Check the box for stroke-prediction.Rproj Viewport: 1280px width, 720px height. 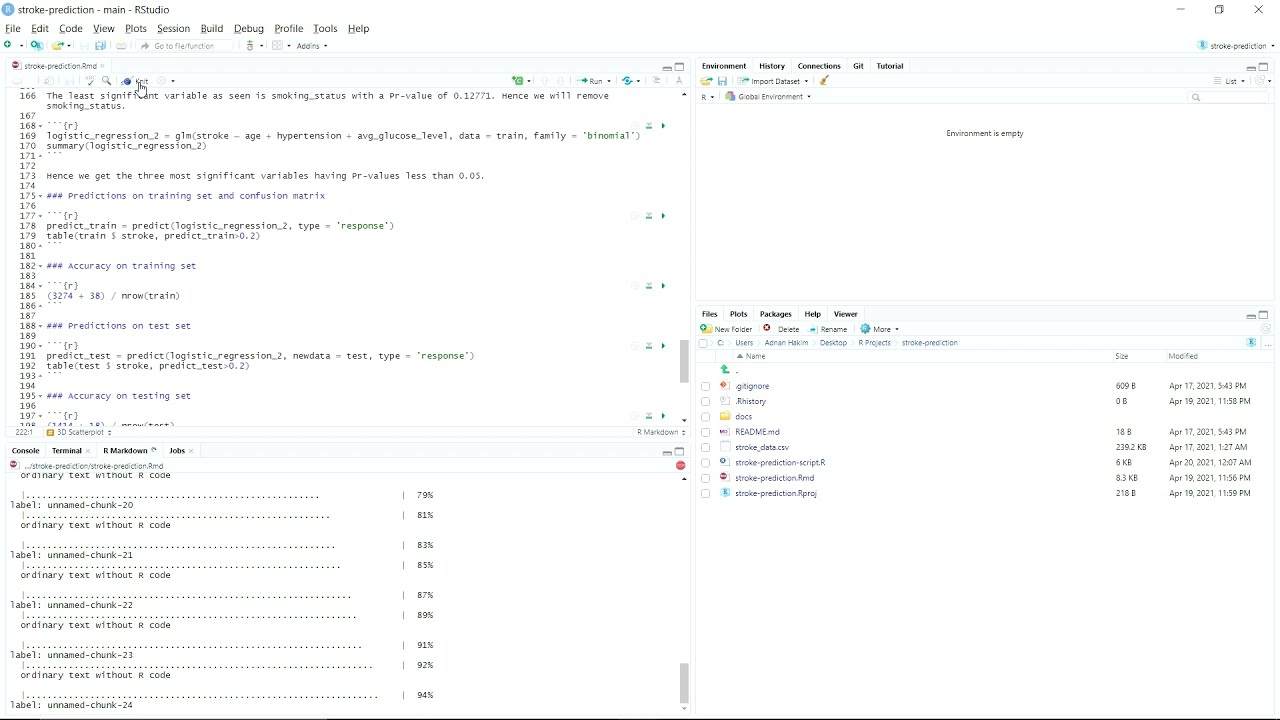click(x=706, y=494)
